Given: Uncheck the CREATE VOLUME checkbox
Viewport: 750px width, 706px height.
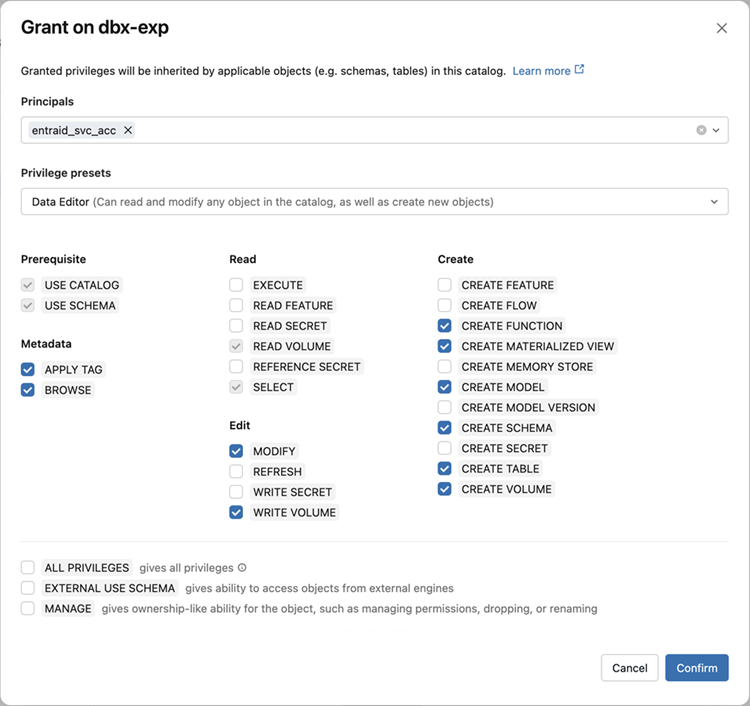Looking at the screenshot, I should tap(444, 489).
